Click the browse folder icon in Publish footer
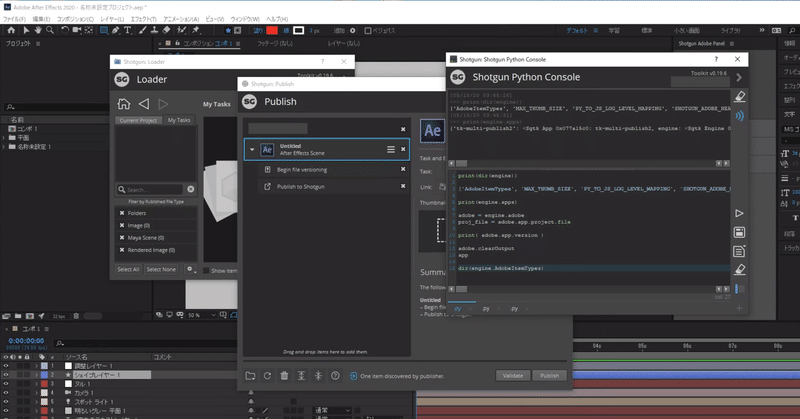This screenshot has width=800, height=419. tap(250, 376)
